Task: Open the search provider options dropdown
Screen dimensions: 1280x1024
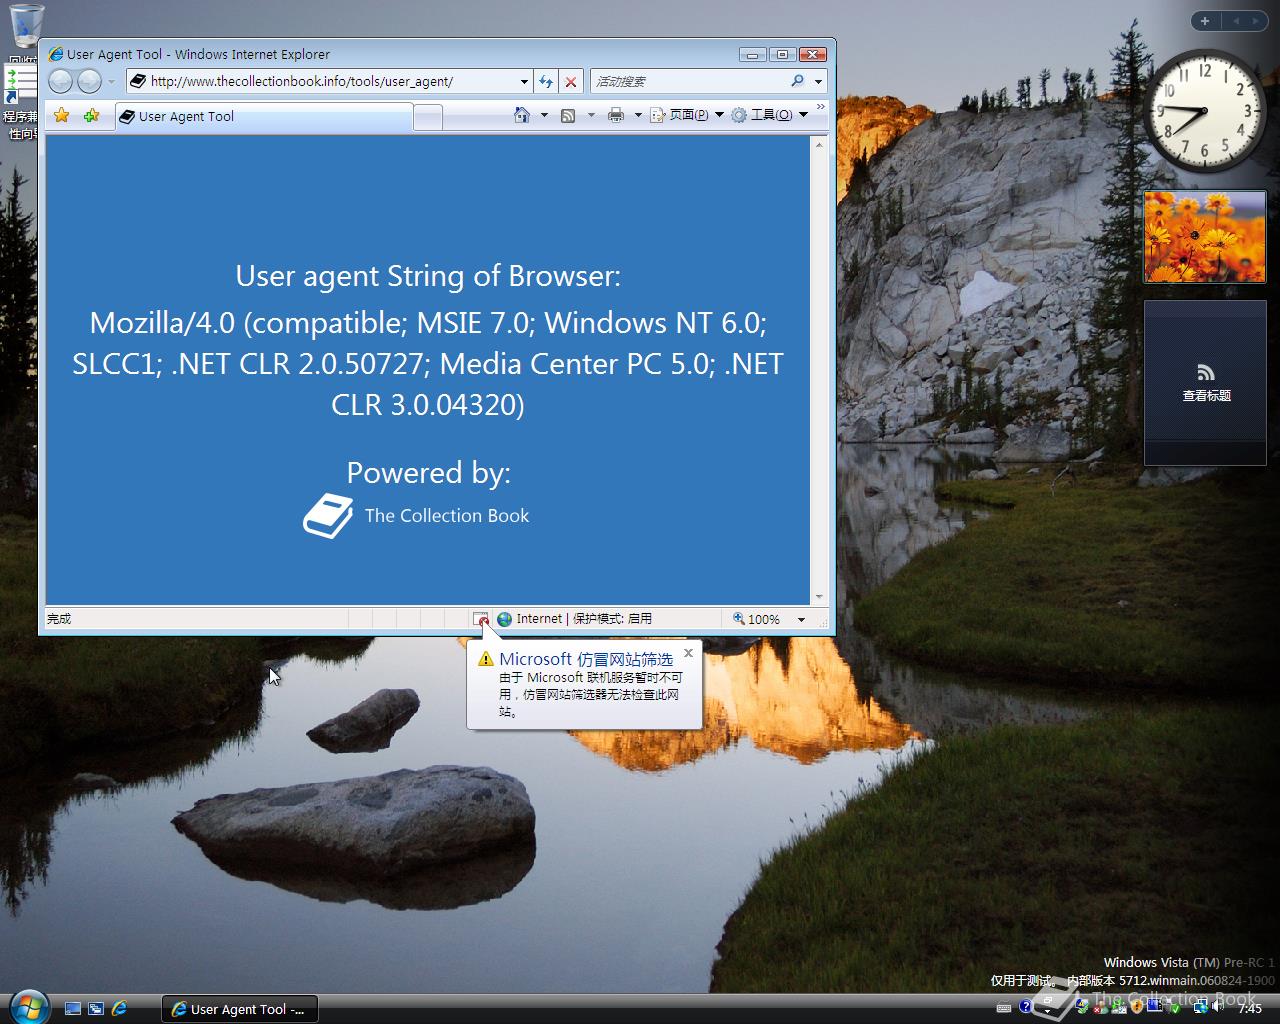Action: tap(819, 82)
